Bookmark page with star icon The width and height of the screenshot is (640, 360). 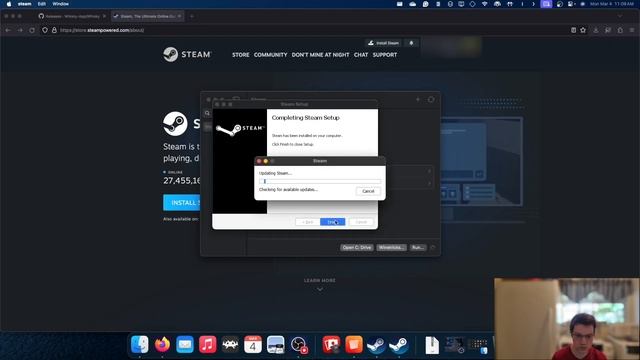[x=583, y=30]
